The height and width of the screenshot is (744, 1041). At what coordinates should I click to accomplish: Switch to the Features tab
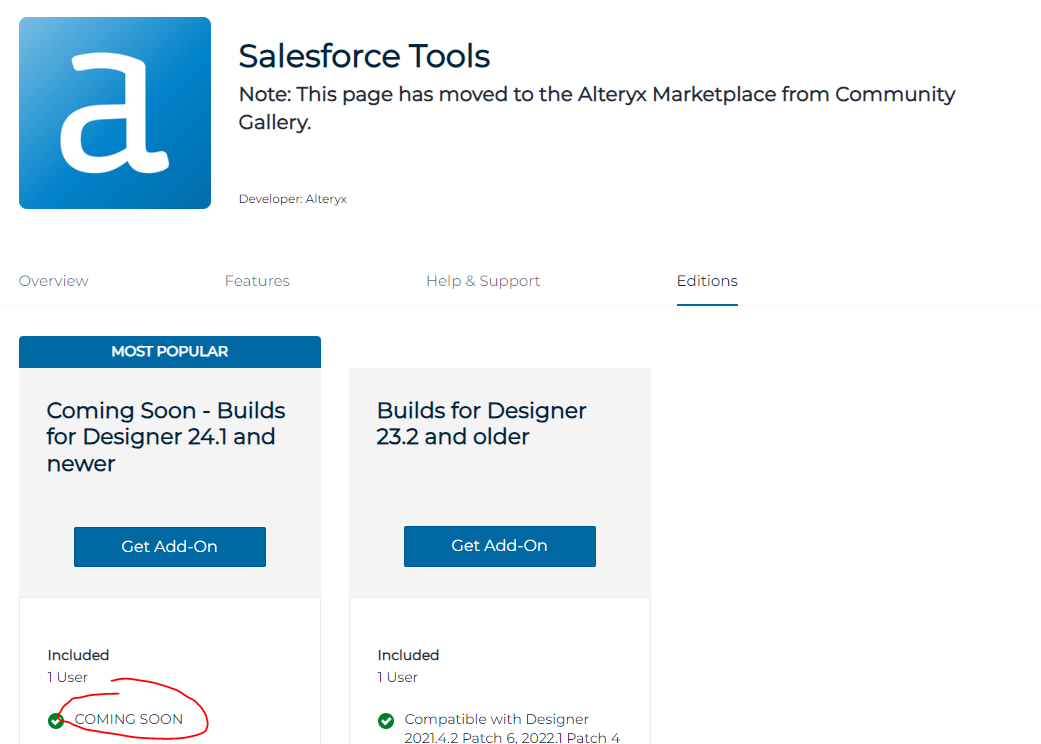(257, 281)
